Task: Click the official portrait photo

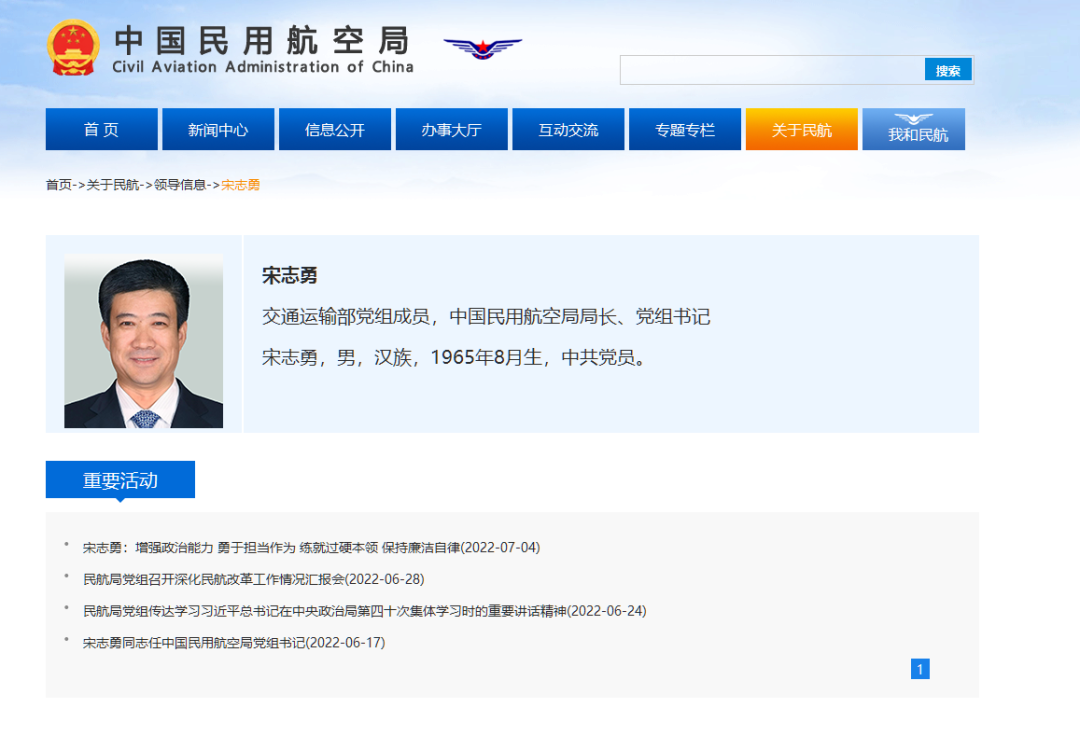Action: 143,341
